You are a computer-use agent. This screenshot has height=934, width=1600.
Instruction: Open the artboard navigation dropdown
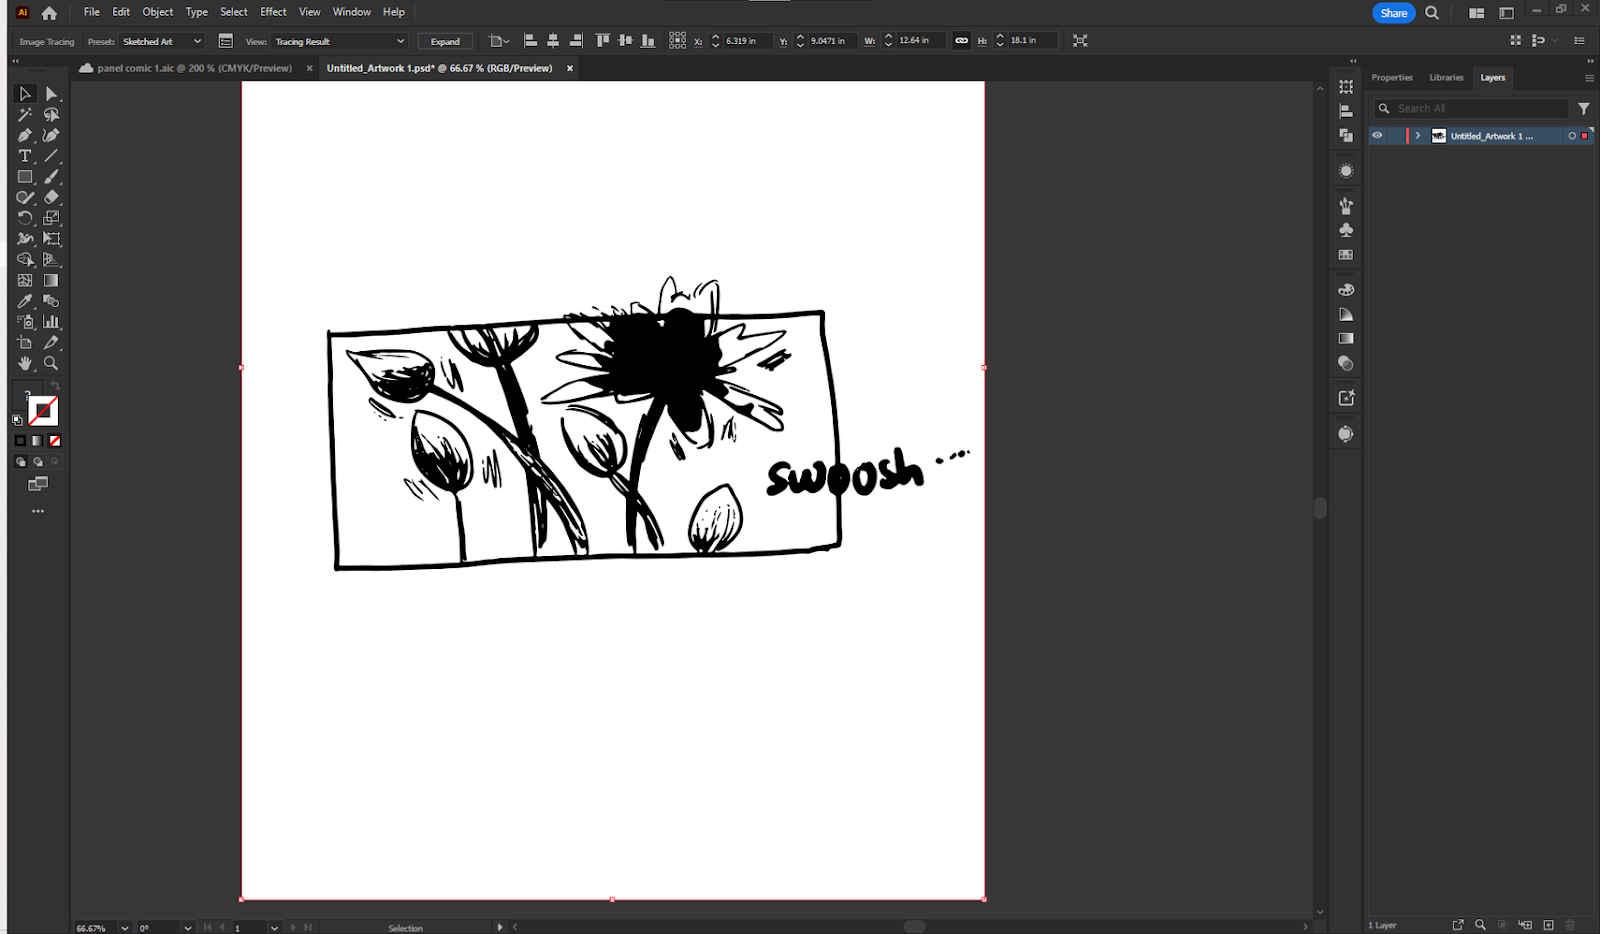click(x=274, y=928)
